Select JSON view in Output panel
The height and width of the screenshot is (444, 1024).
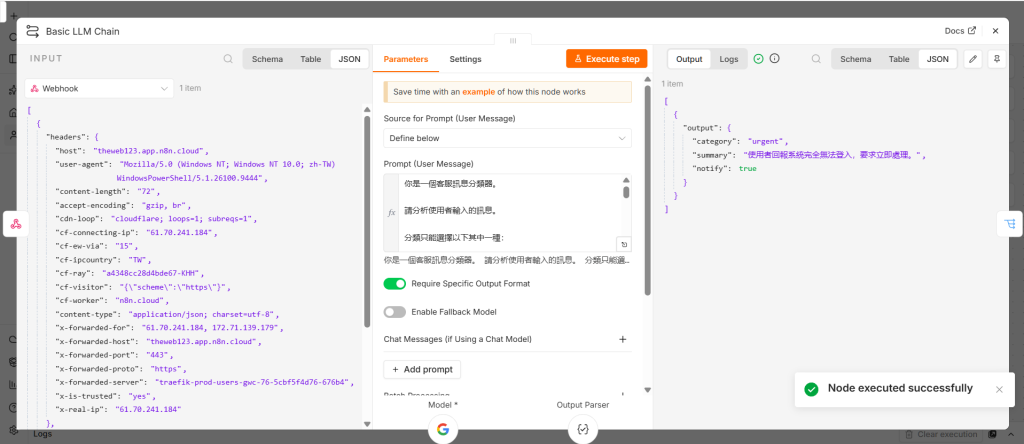[x=938, y=59]
